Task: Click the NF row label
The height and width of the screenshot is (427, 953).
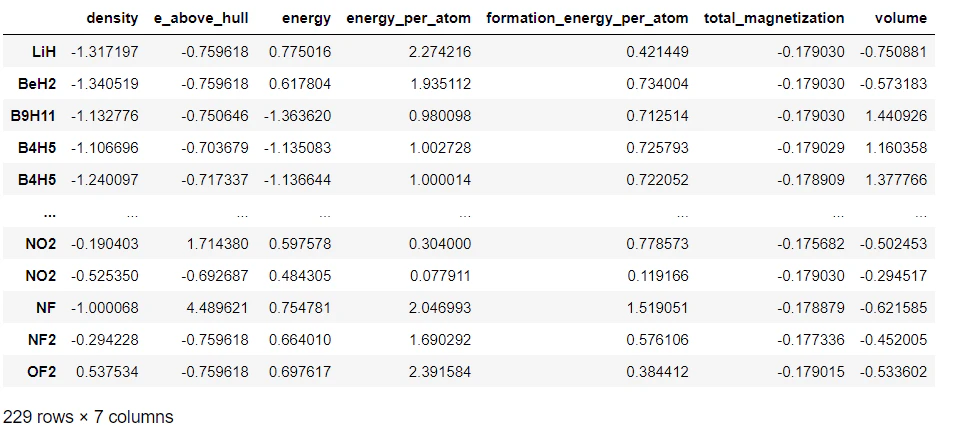Action: 46,307
